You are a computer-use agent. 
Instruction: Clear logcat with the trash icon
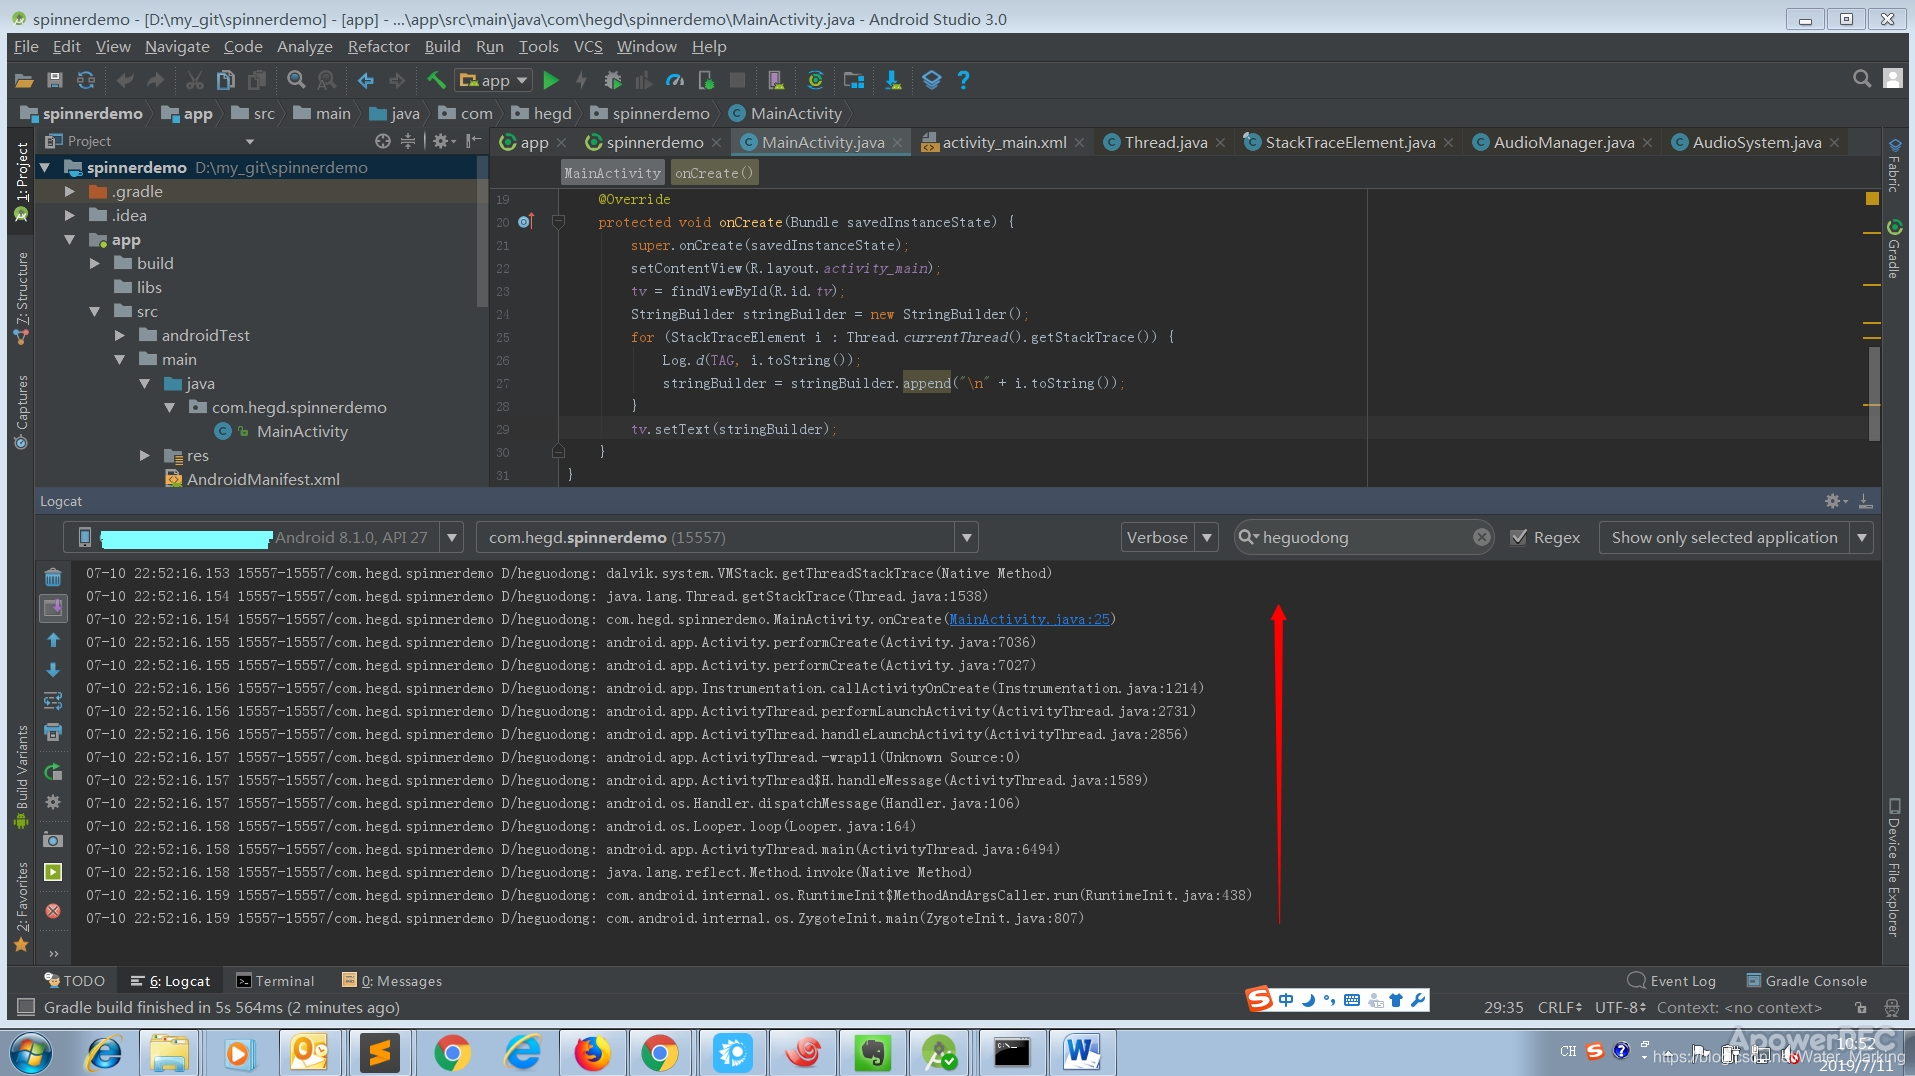coord(53,577)
